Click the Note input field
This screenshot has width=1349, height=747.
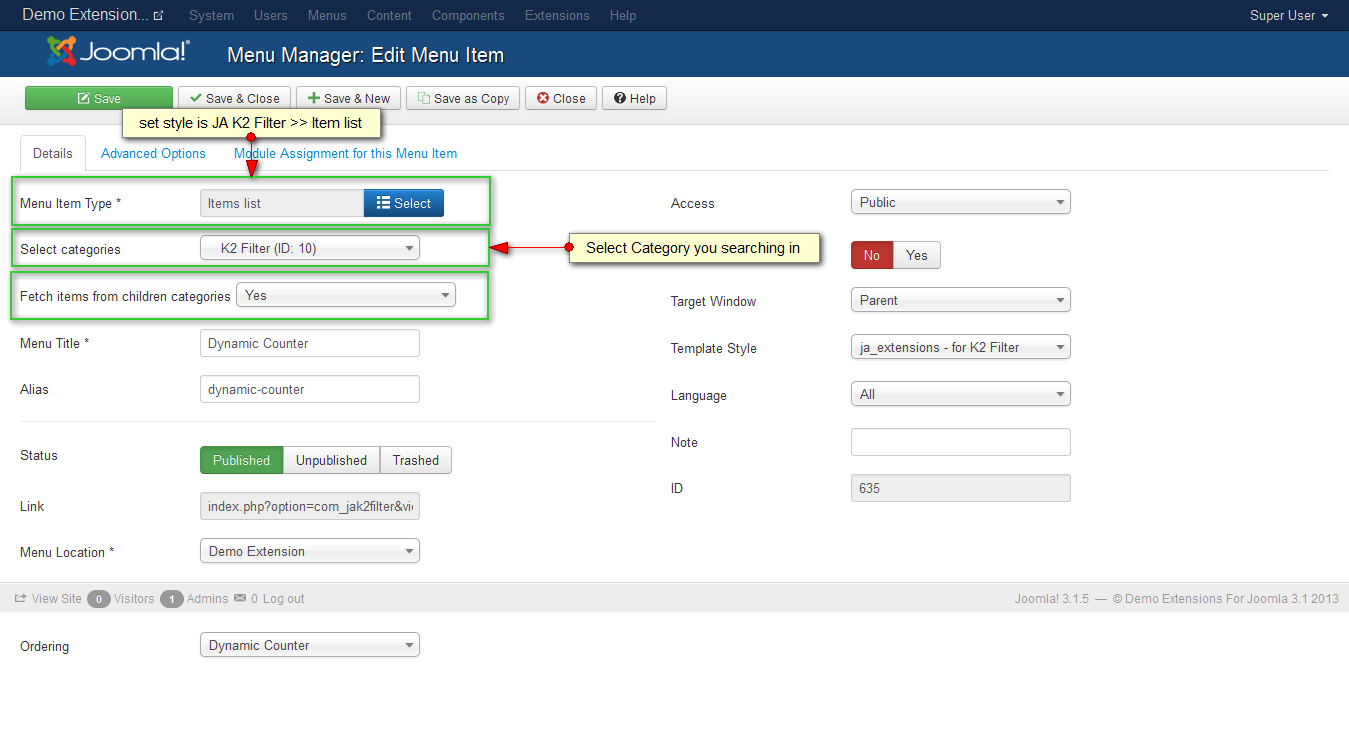point(961,442)
